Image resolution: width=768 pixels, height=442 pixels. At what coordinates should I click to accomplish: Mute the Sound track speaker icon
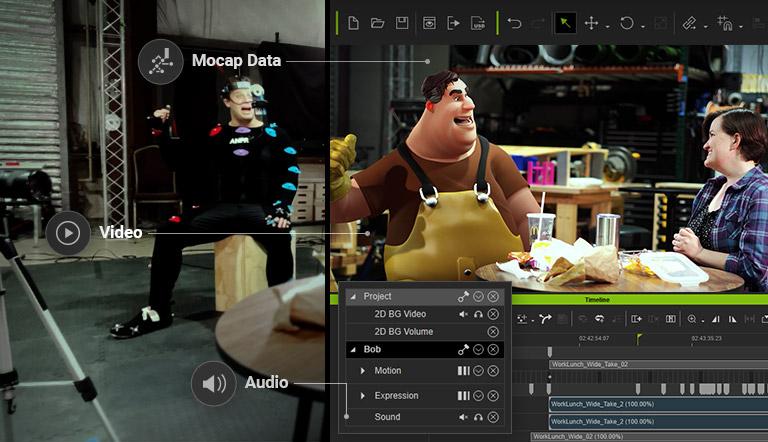click(x=463, y=417)
